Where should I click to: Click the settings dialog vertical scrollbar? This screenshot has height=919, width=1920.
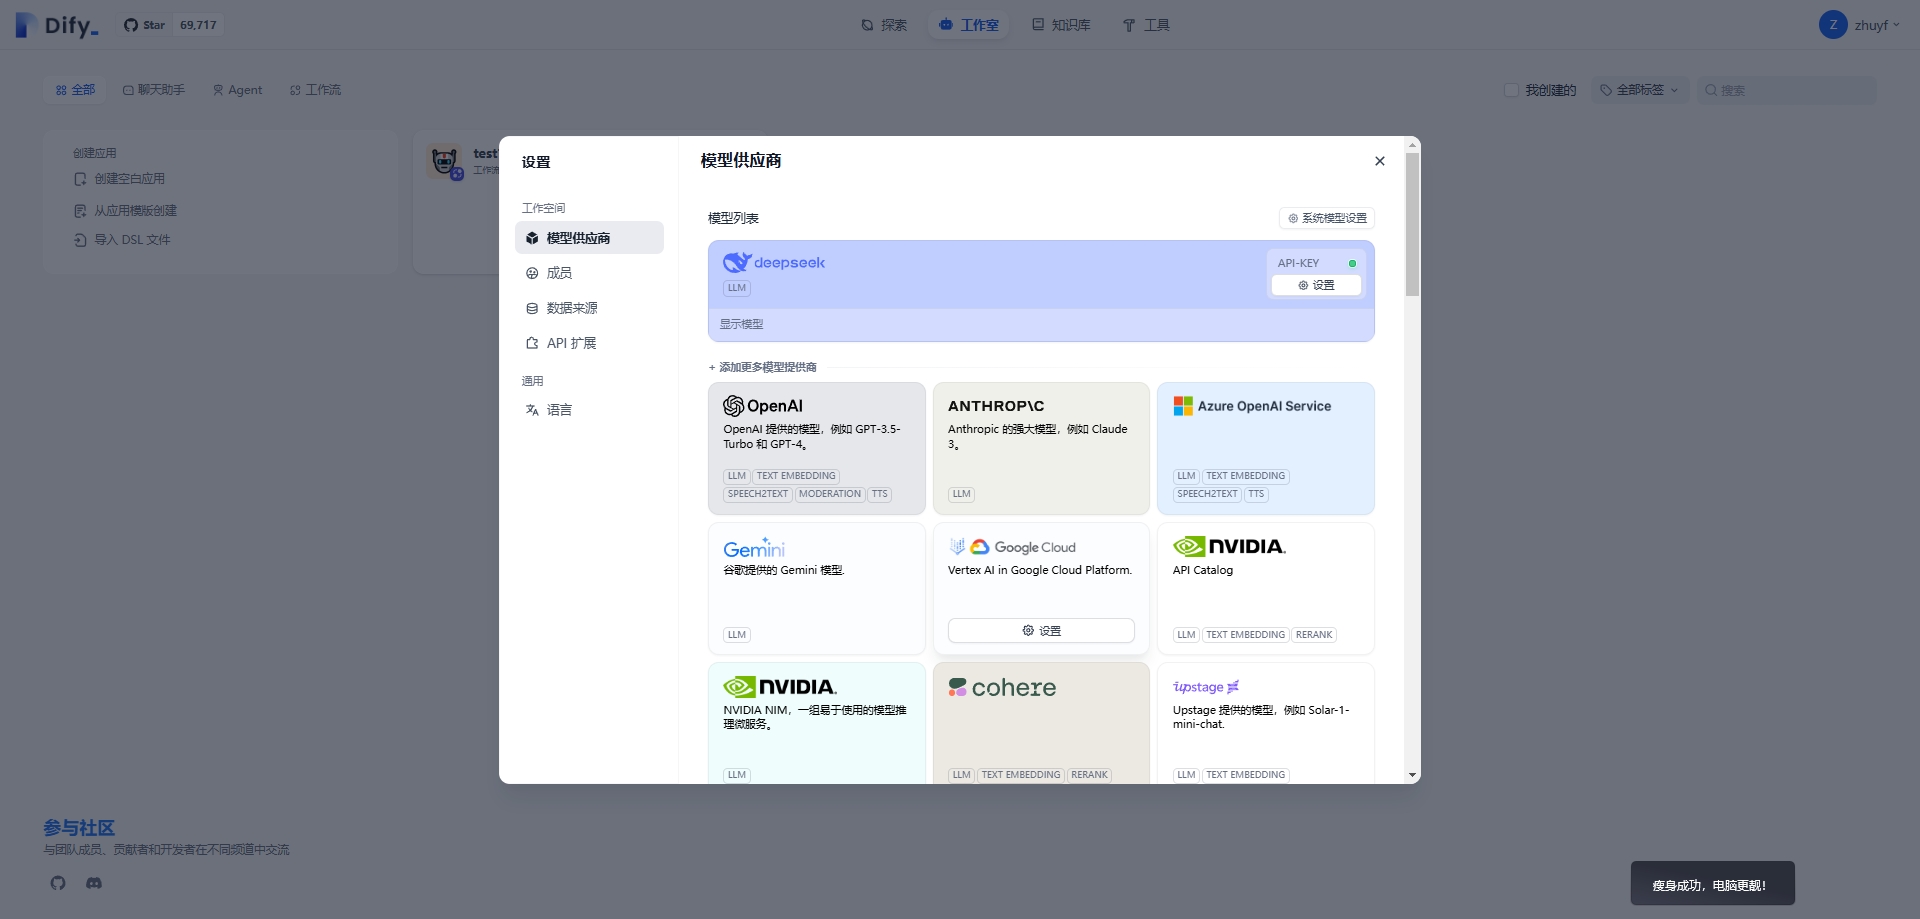(1412, 225)
